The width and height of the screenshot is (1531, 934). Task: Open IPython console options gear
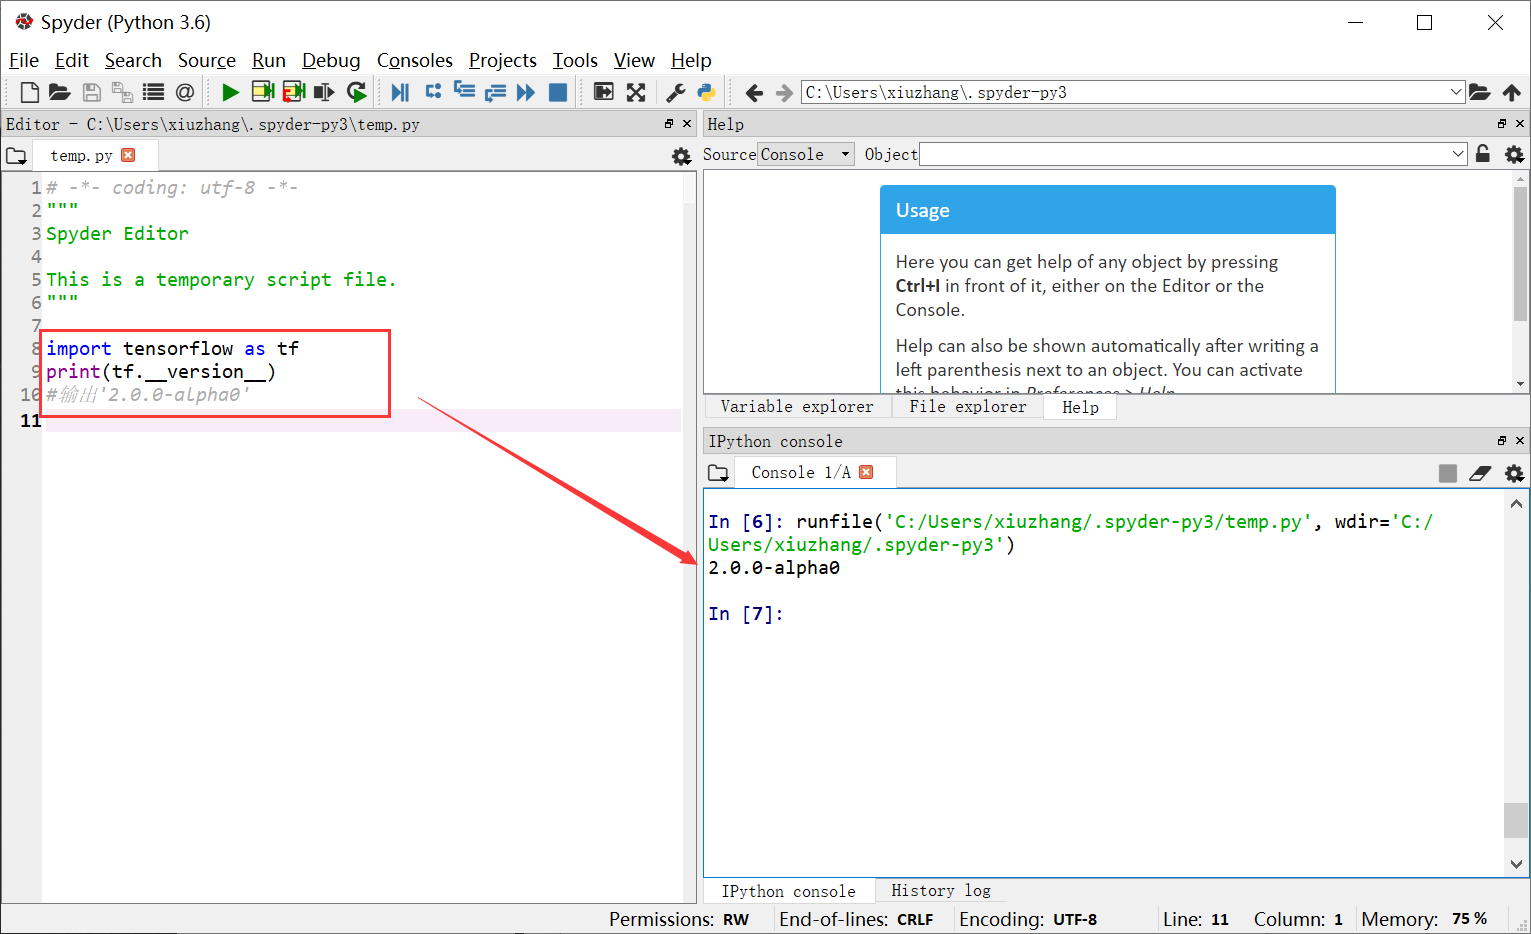pos(1514,473)
